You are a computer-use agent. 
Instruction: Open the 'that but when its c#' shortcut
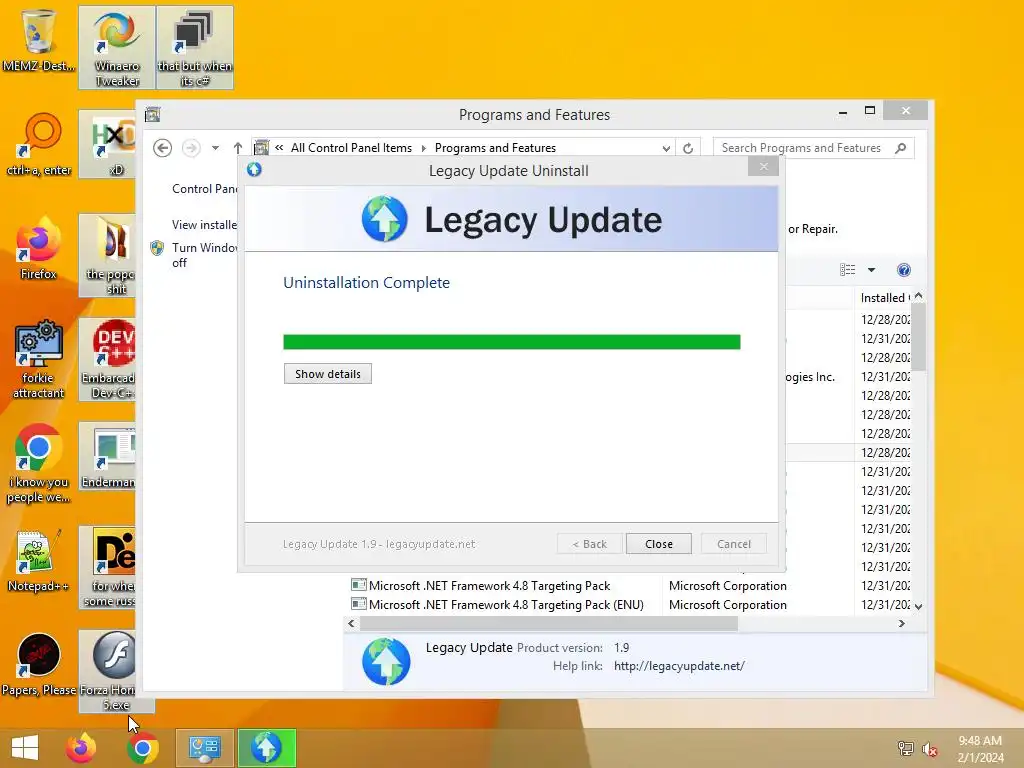point(195,47)
